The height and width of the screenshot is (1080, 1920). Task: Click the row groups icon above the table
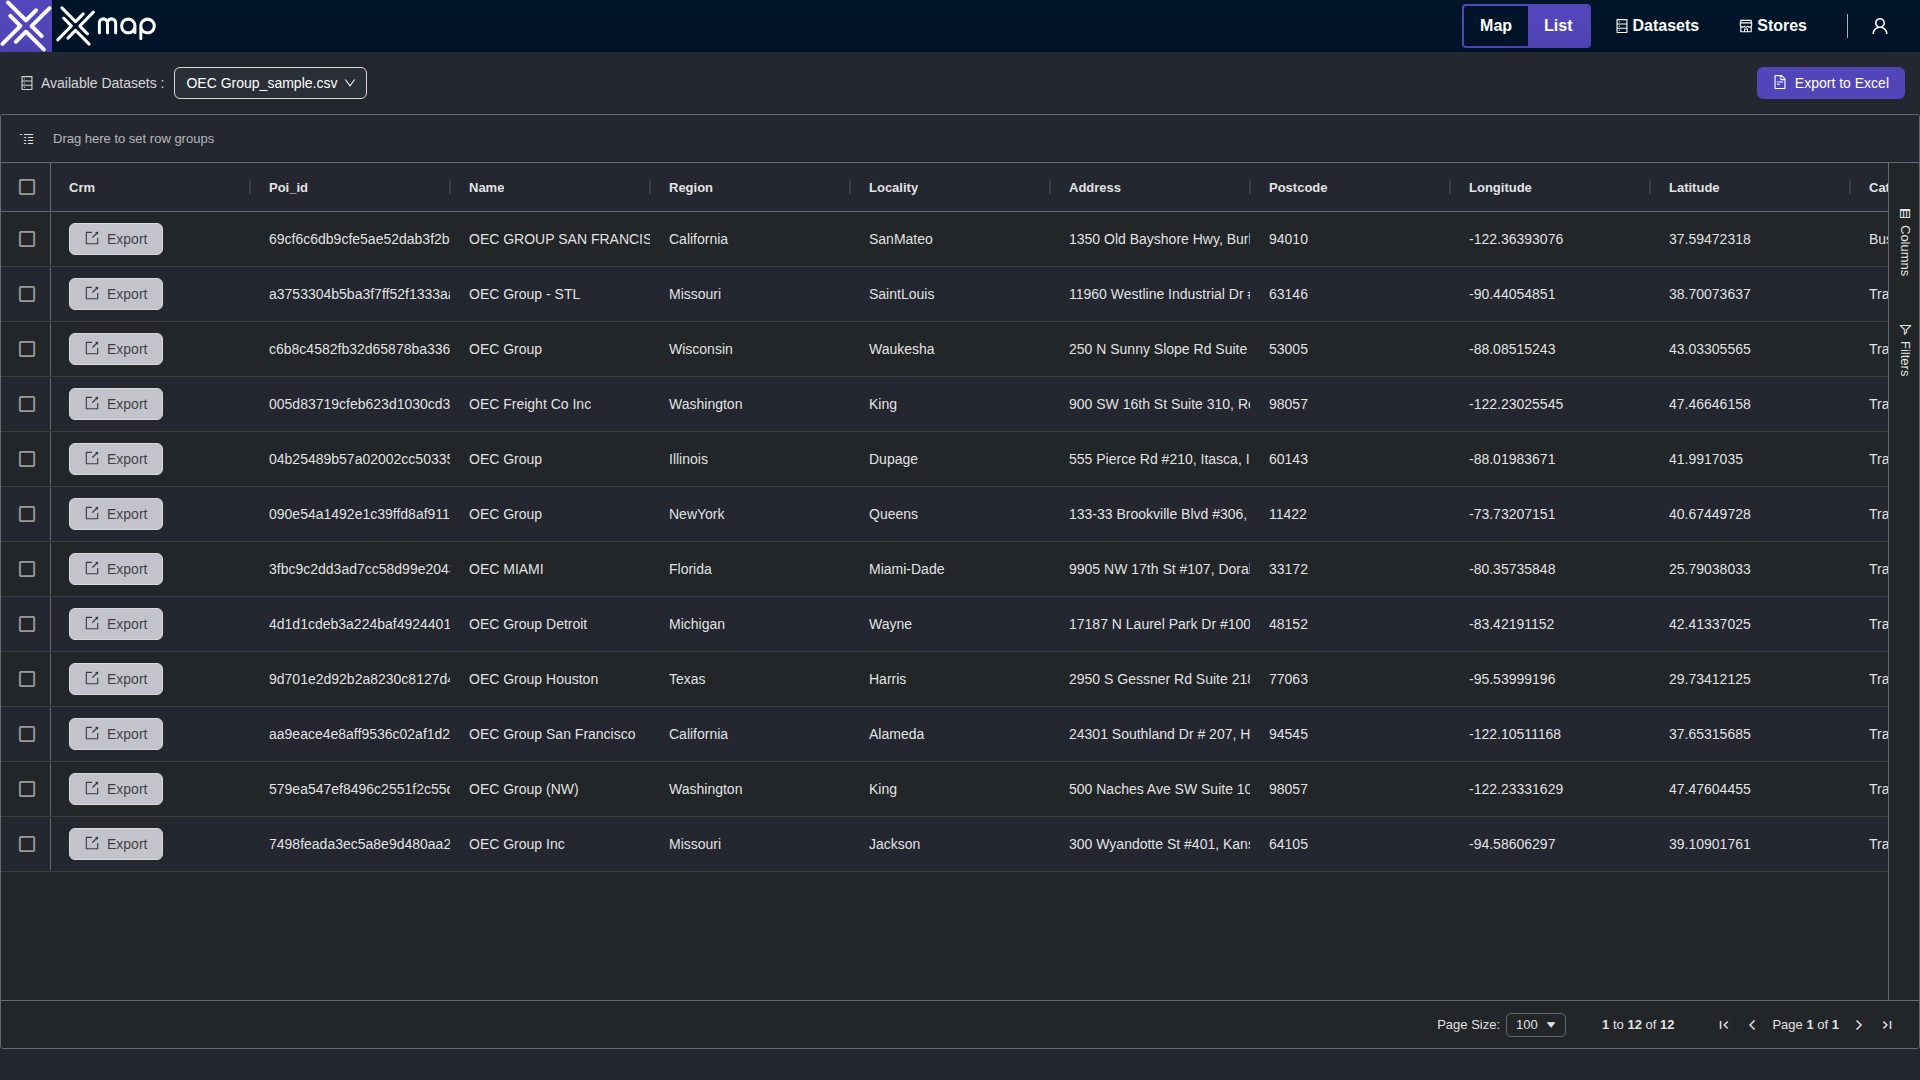click(x=26, y=138)
